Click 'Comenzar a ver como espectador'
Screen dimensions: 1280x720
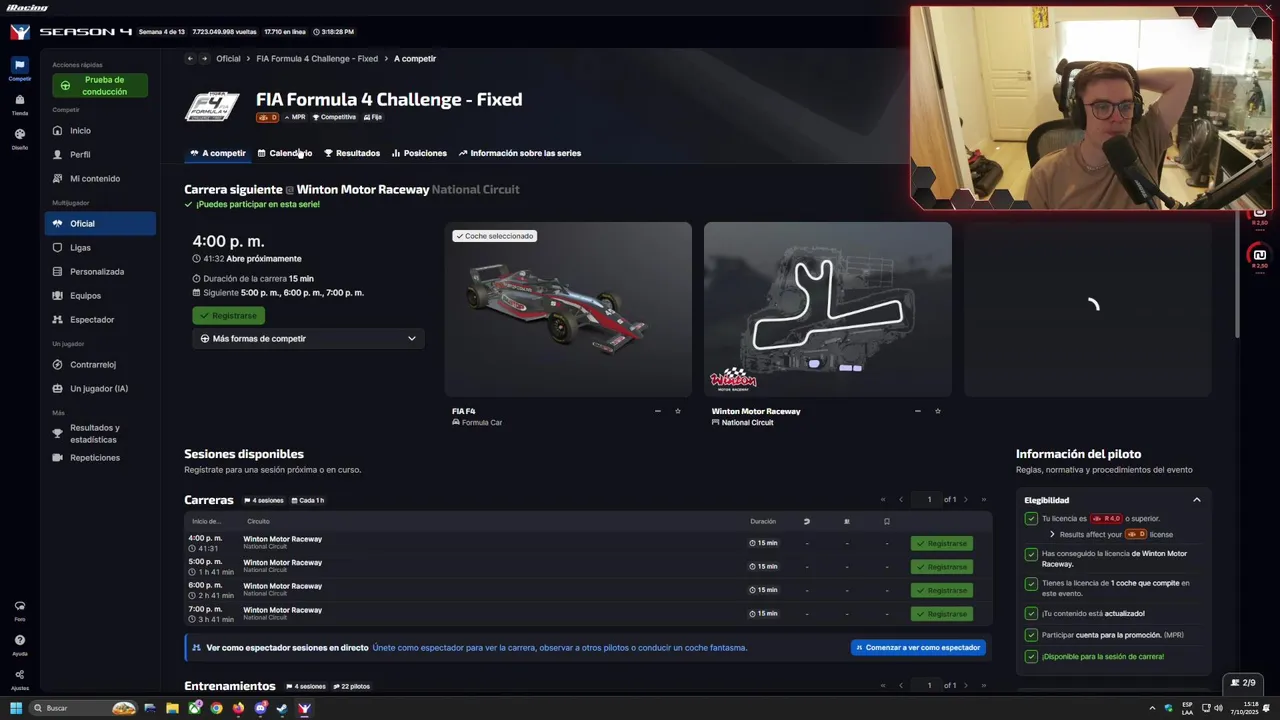point(918,648)
